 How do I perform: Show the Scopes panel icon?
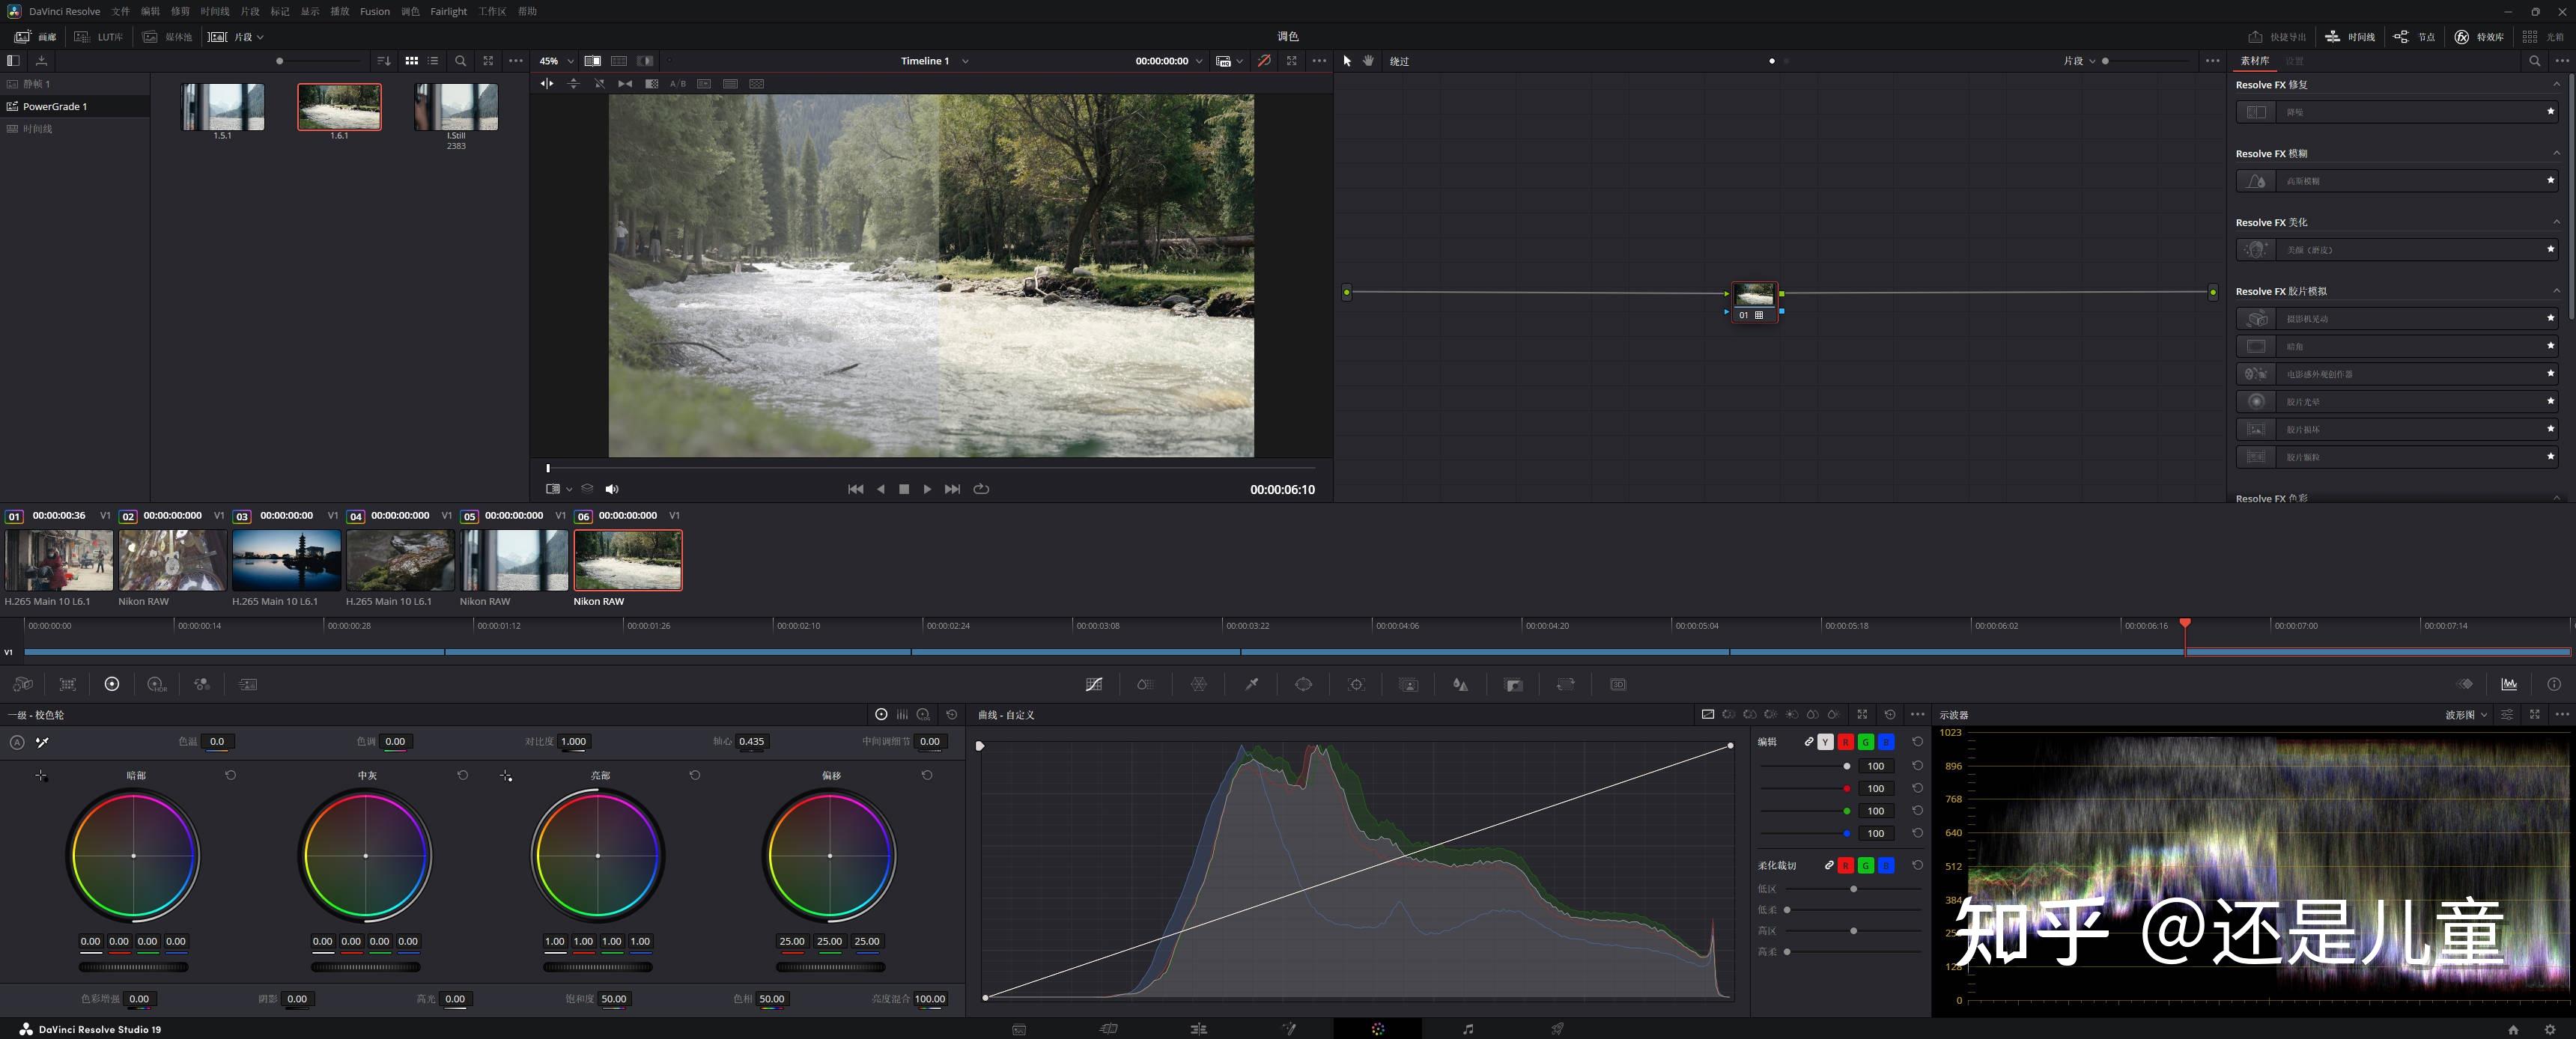click(2509, 685)
